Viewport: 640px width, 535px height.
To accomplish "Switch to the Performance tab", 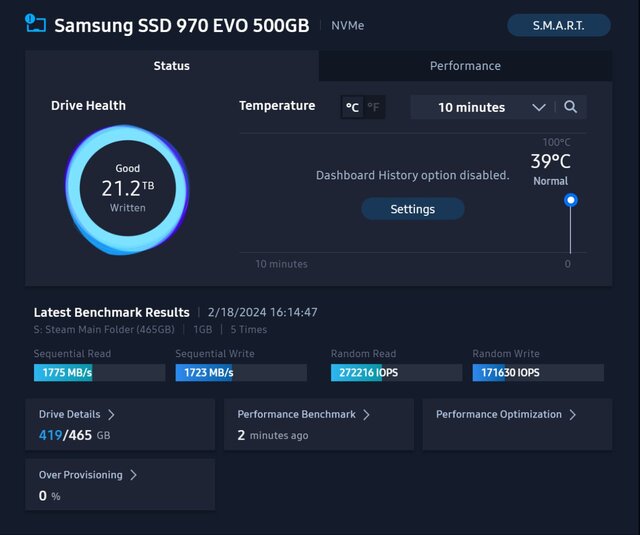I will (x=465, y=66).
